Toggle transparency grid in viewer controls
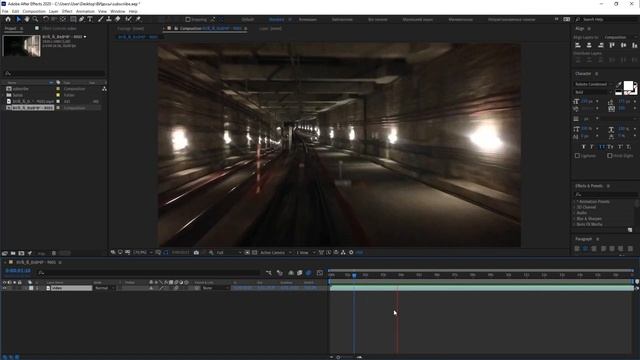The width and height of the screenshot is (640, 360). [254, 253]
